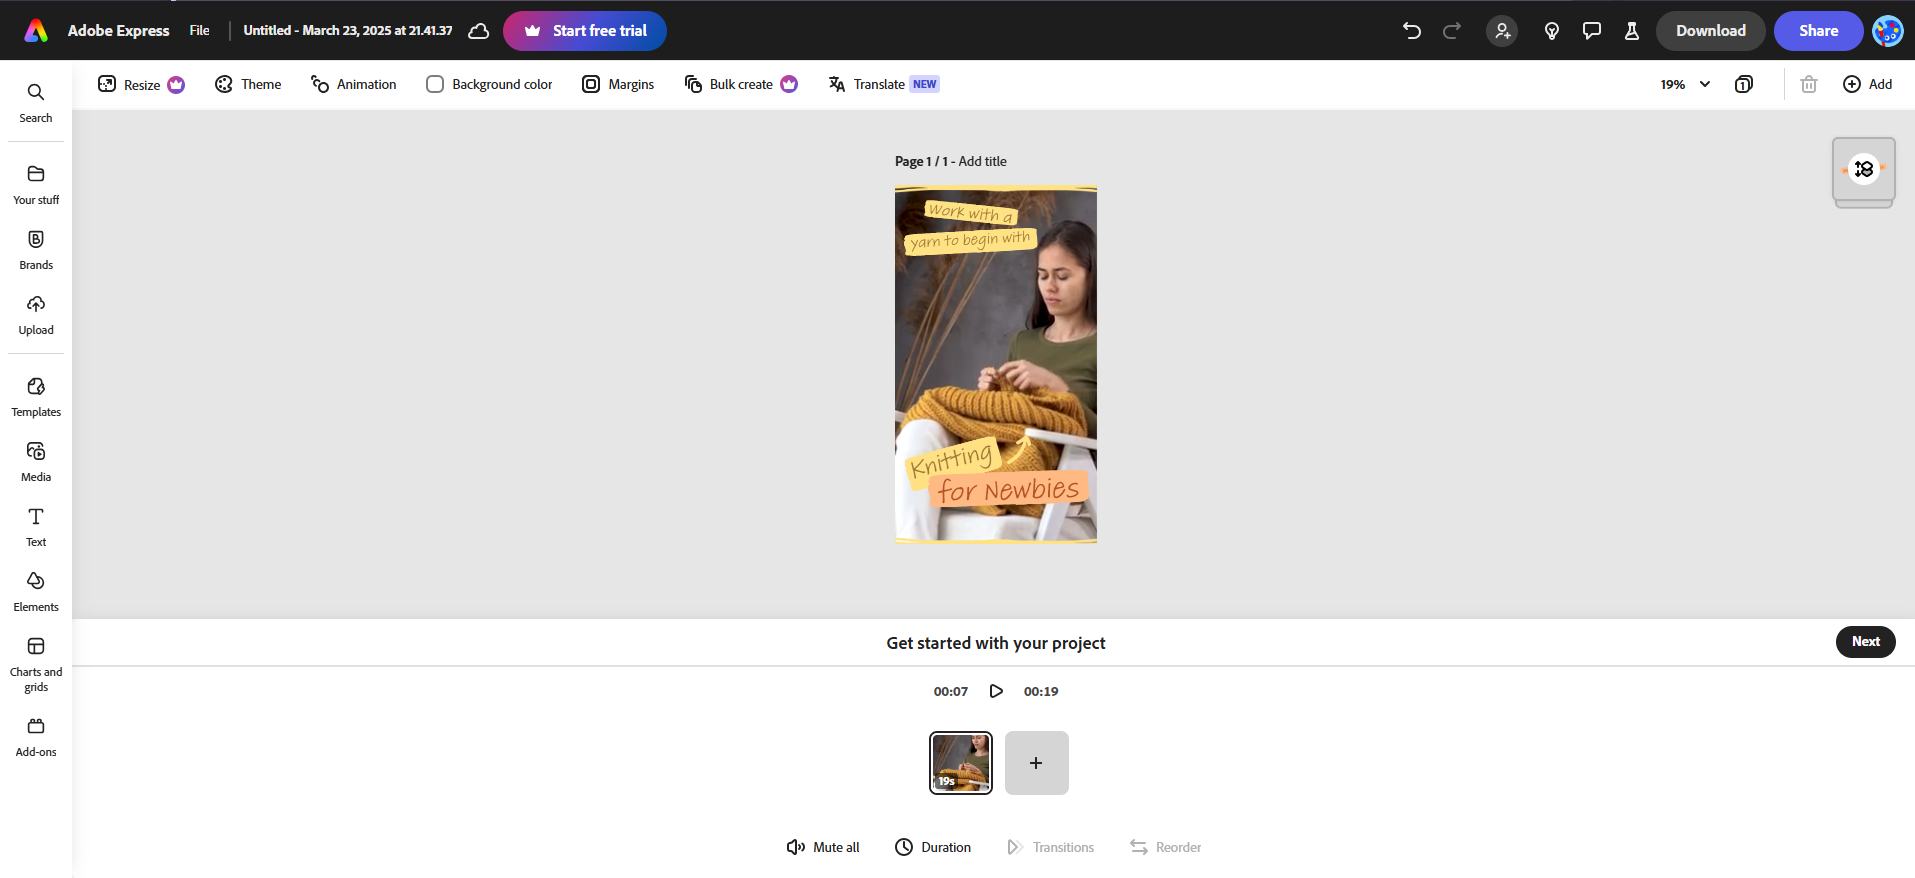Open the Media panel
1915x878 pixels.
[x=36, y=462]
